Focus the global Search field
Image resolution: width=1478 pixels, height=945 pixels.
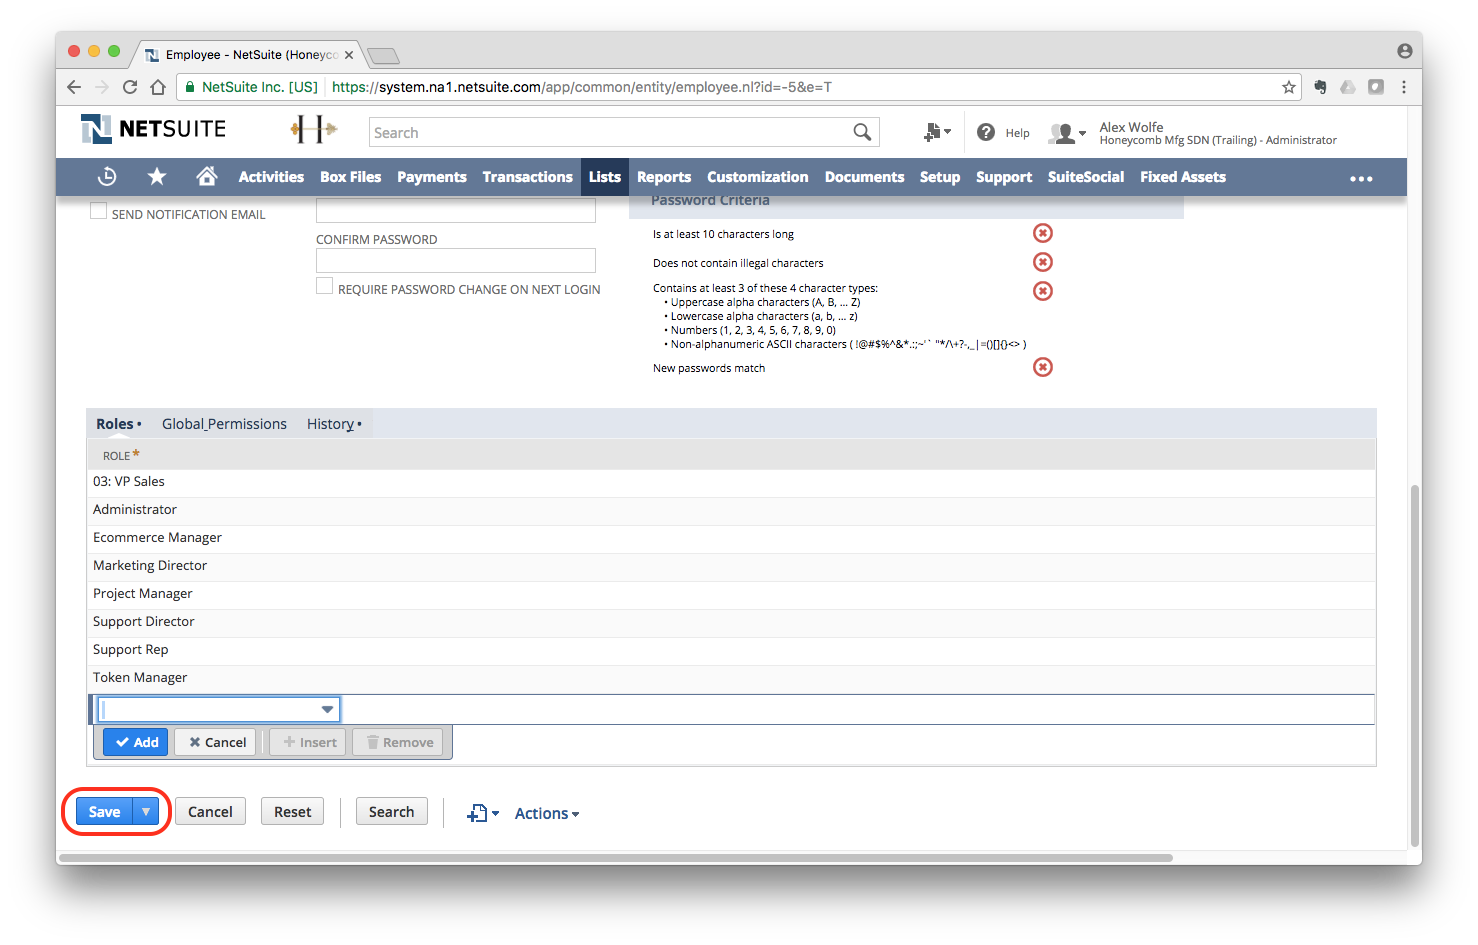612,132
